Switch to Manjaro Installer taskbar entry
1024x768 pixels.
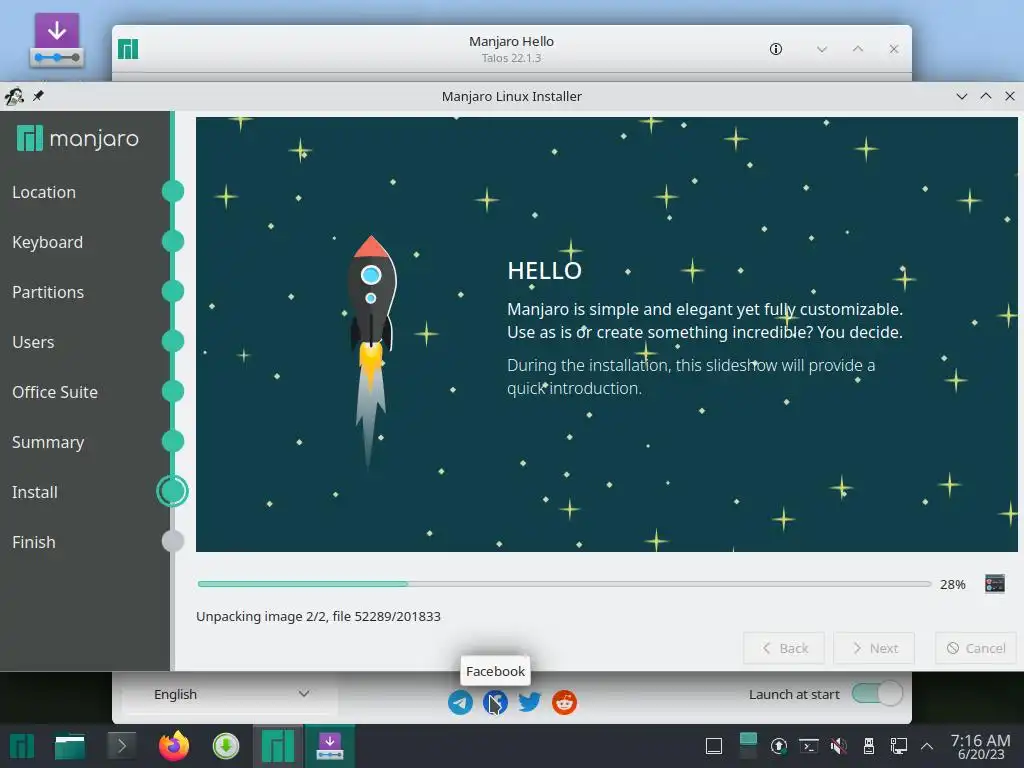[330, 746]
